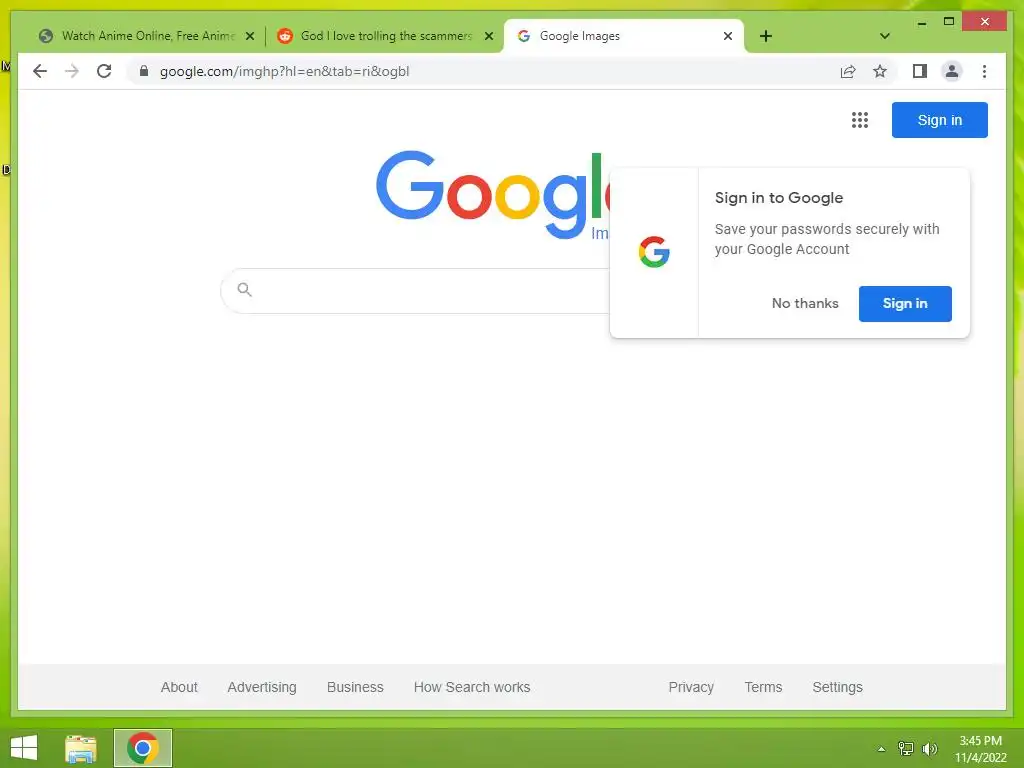The image size is (1024, 768).
Task: Open the Terms link
Action: pos(763,687)
